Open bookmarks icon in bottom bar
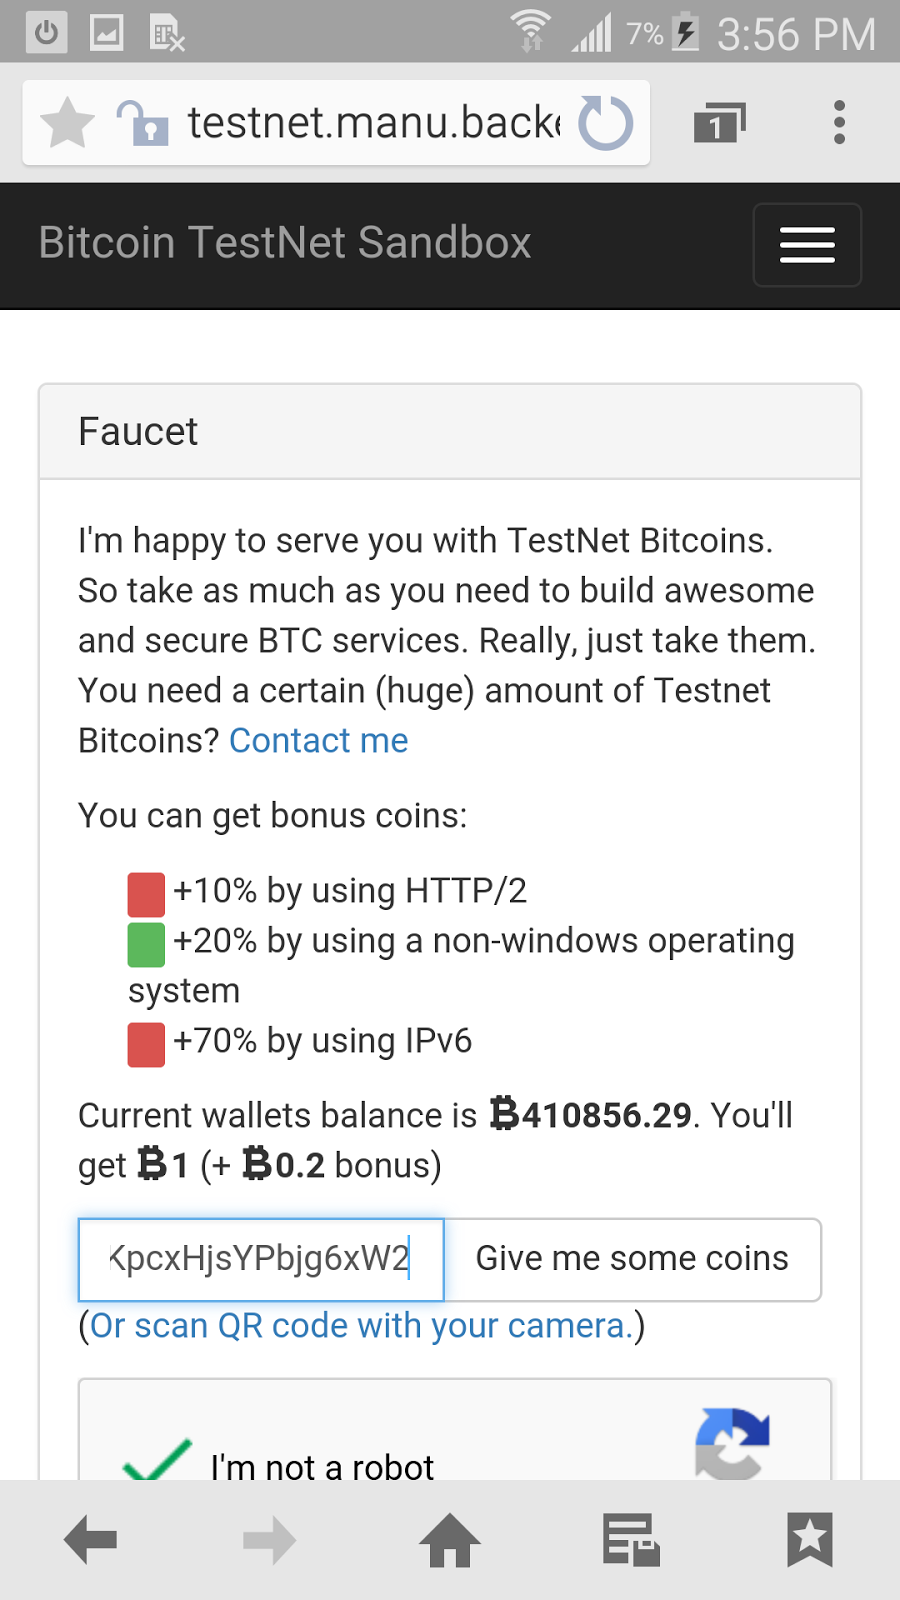 point(809,1540)
